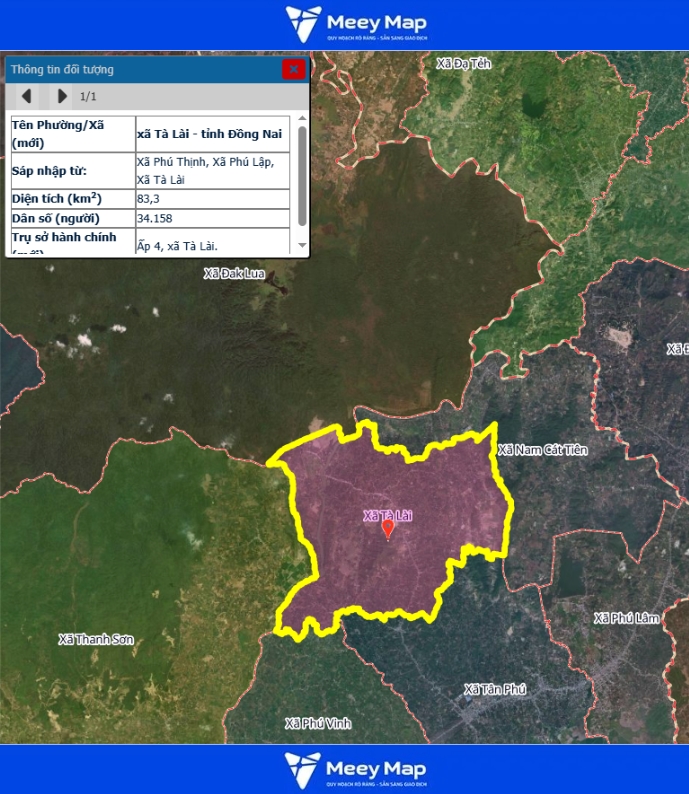Click the Xã Phú Lâm commune label

click(627, 618)
